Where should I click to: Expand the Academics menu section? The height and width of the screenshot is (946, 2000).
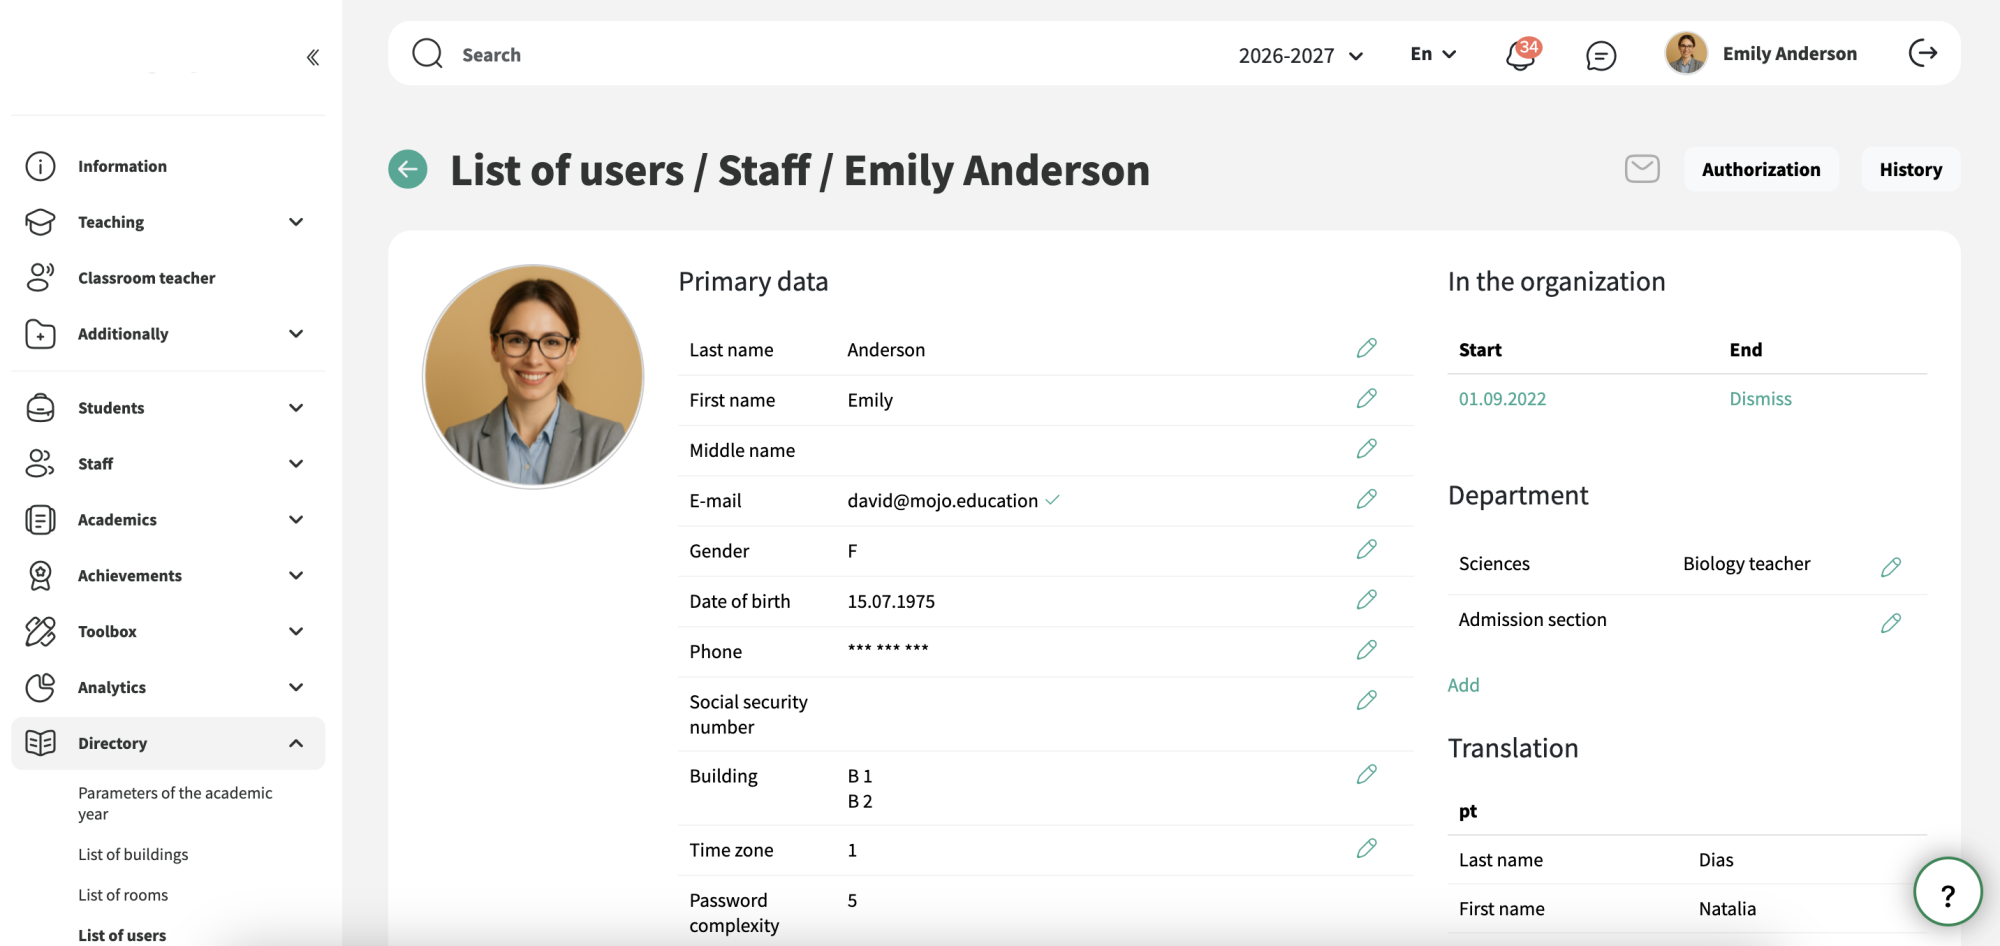pos(168,520)
